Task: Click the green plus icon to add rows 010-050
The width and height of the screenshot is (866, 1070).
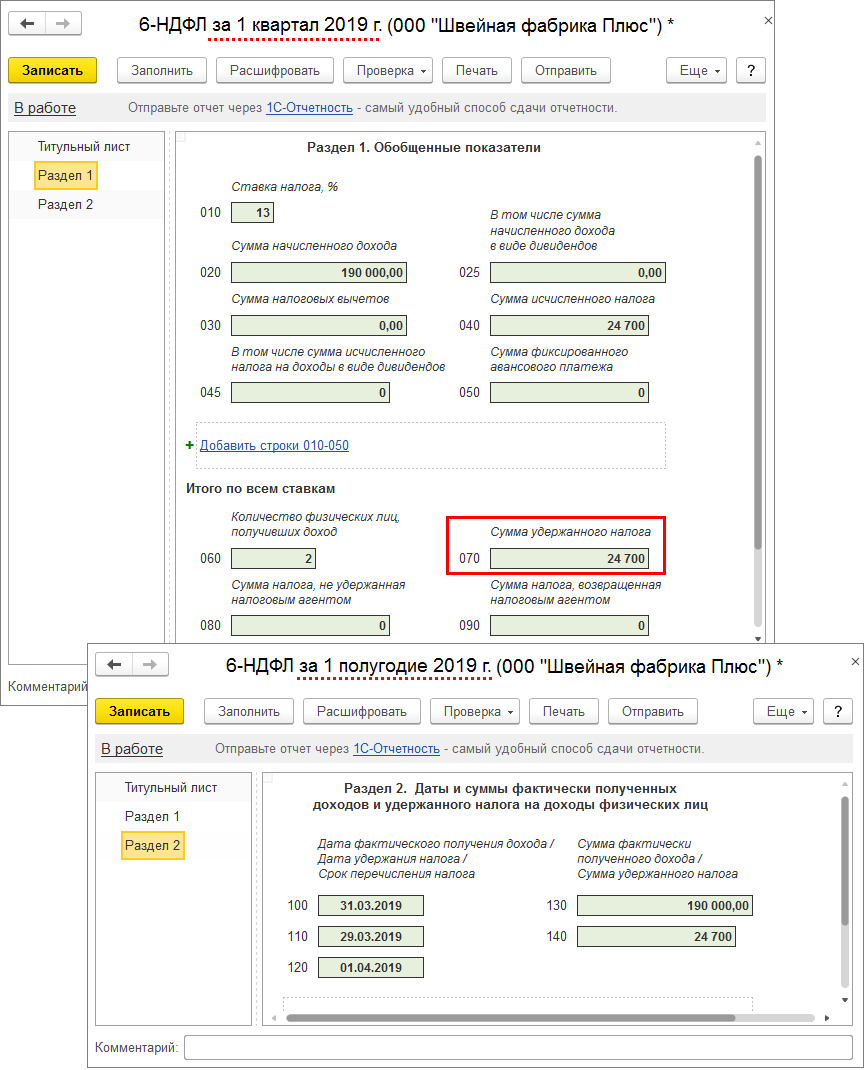Action: point(190,446)
